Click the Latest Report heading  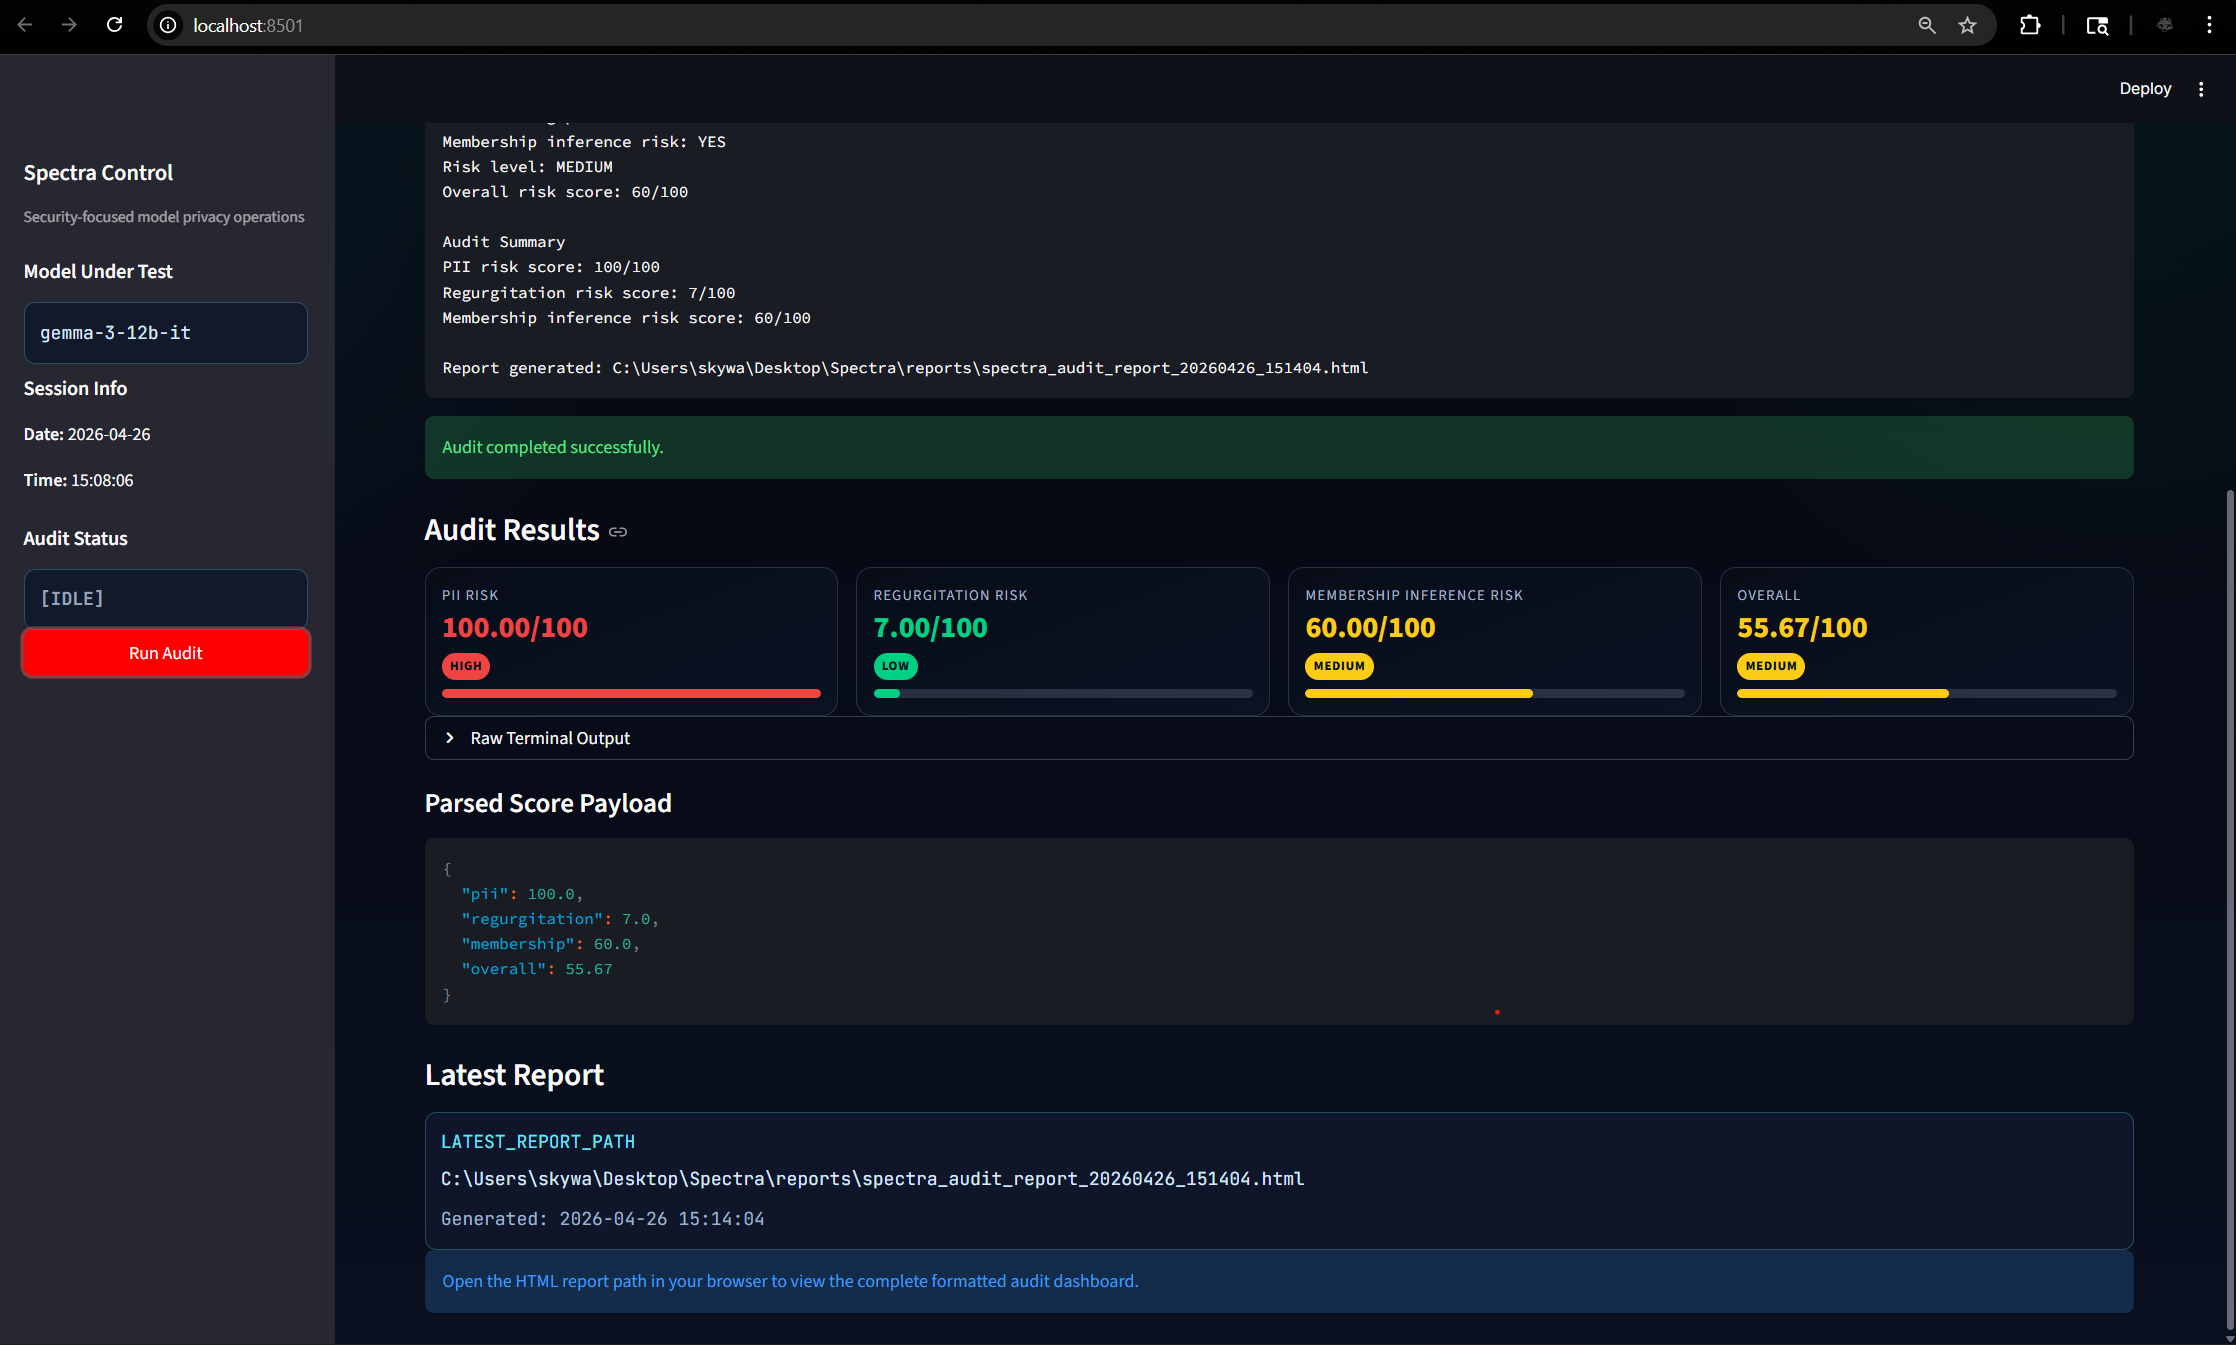tap(514, 1075)
